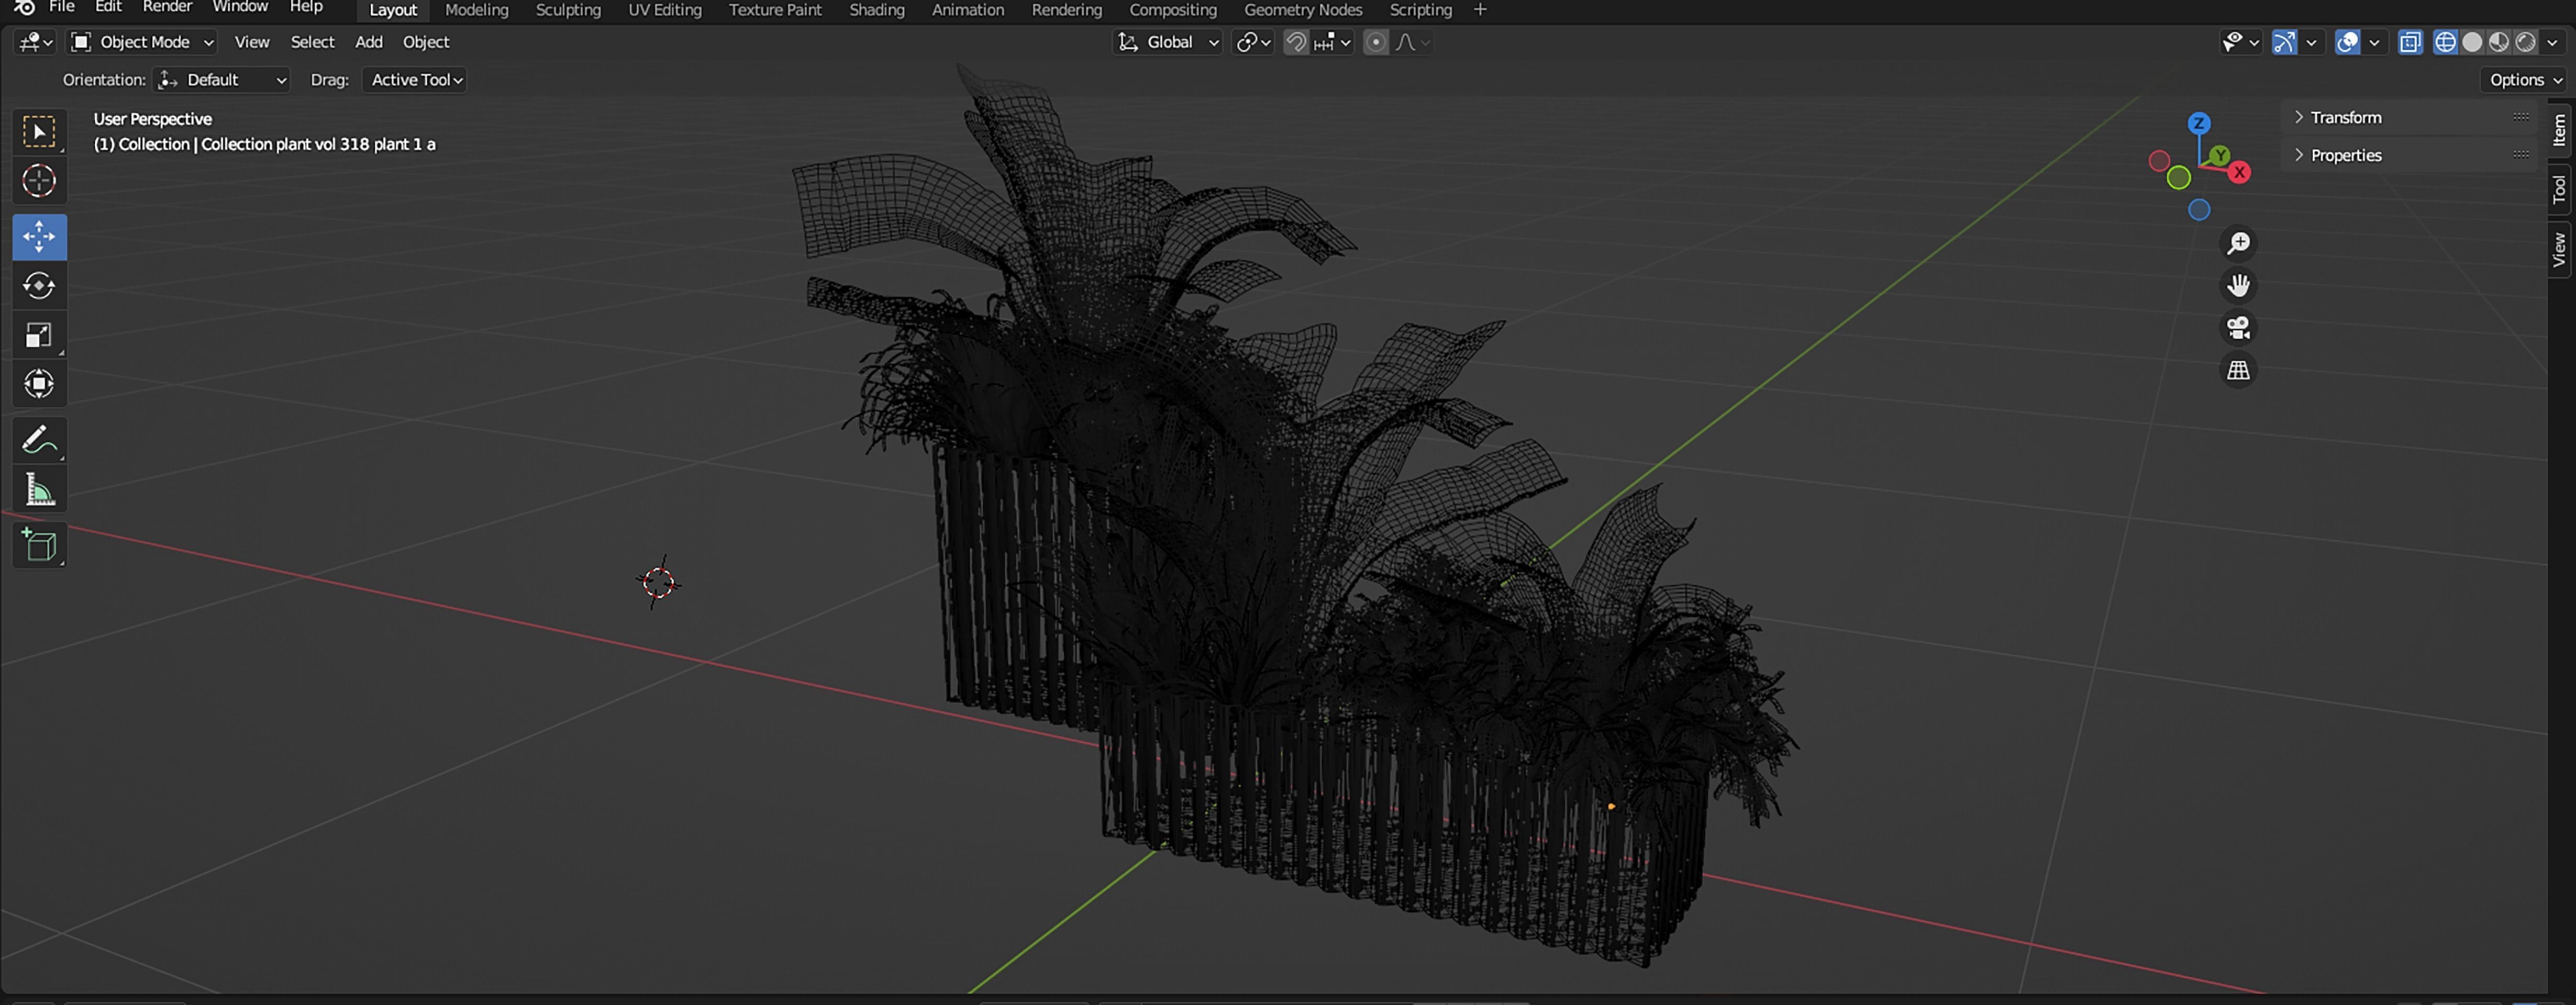Open the Render menu
The image size is (2576, 1005).
pos(167,7)
